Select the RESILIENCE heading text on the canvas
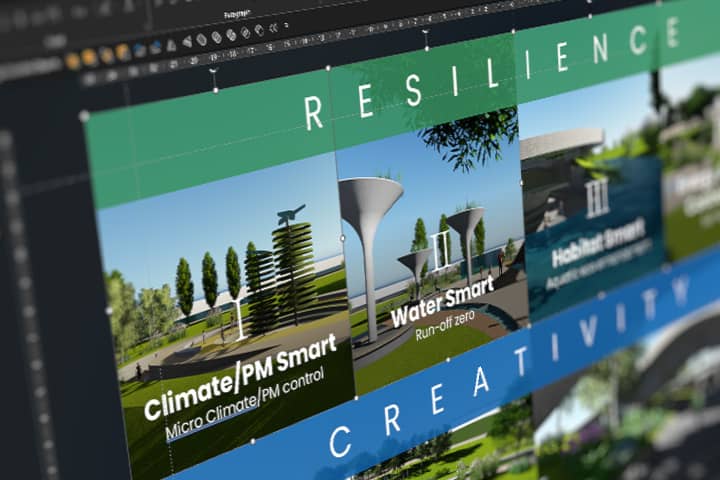This screenshot has height=480, width=720. 494,73
